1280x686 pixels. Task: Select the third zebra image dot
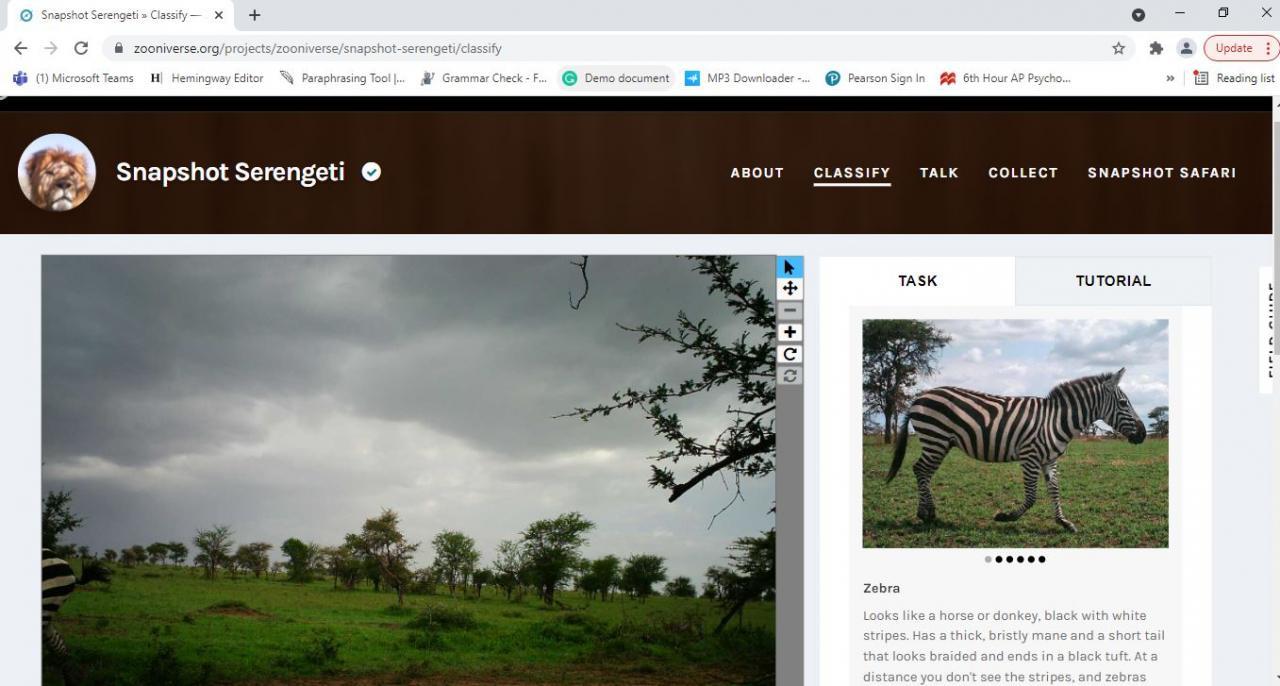click(1010, 559)
